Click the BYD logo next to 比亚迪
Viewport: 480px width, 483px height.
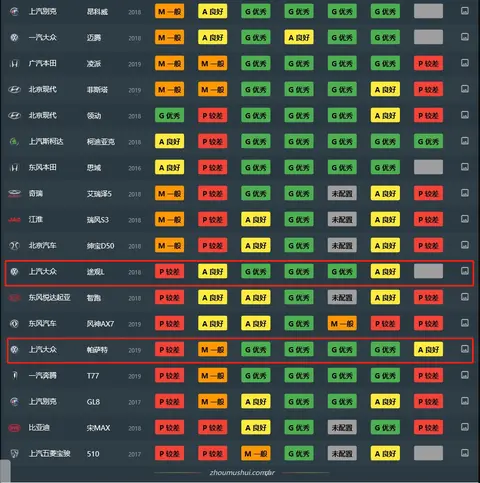coord(14,428)
